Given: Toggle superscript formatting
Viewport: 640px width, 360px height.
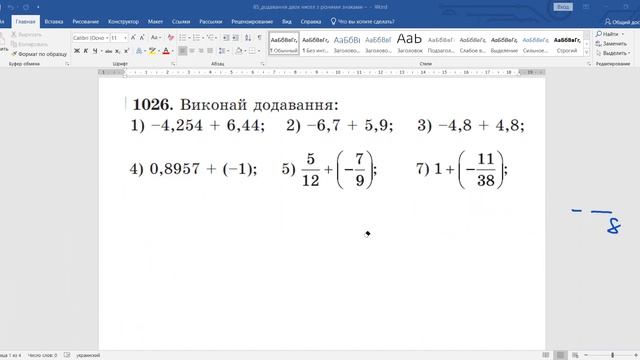Looking at the screenshot, I should point(127,51).
